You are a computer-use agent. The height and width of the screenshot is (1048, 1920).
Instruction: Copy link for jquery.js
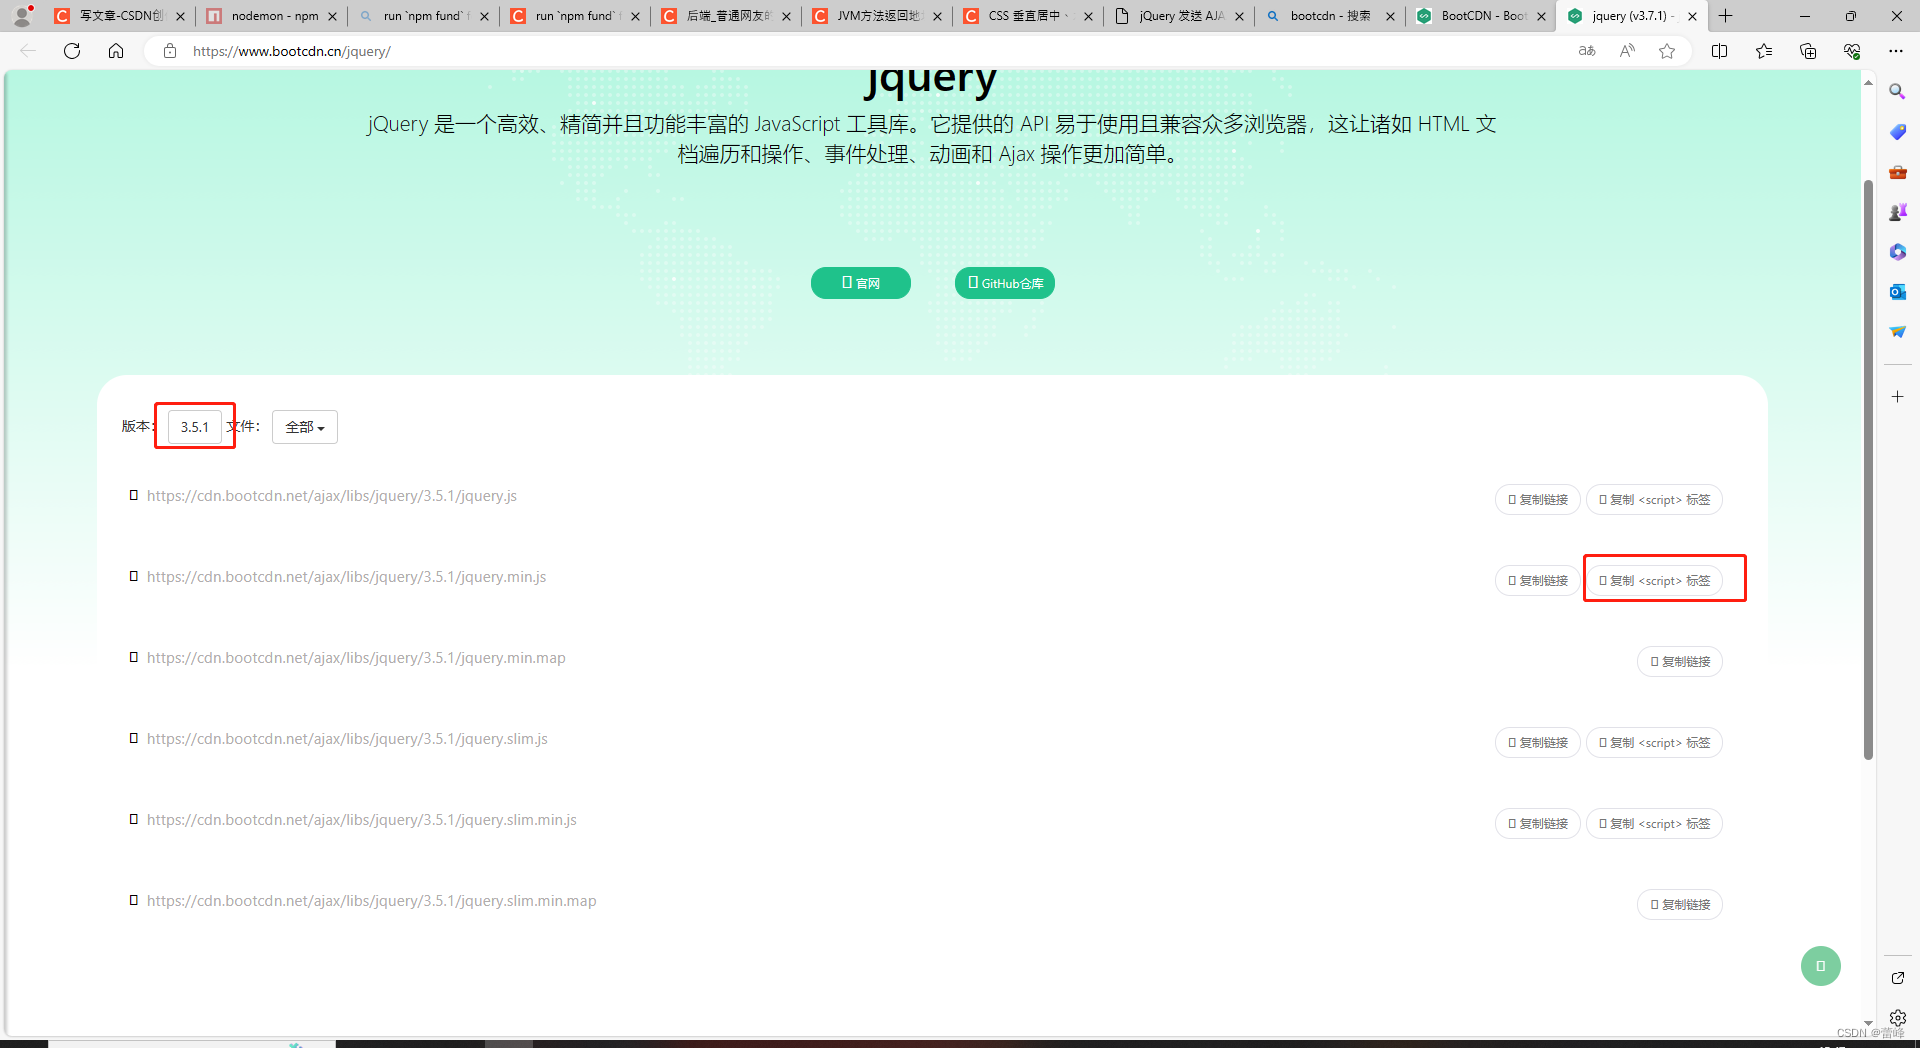pyautogui.click(x=1538, y=500)
